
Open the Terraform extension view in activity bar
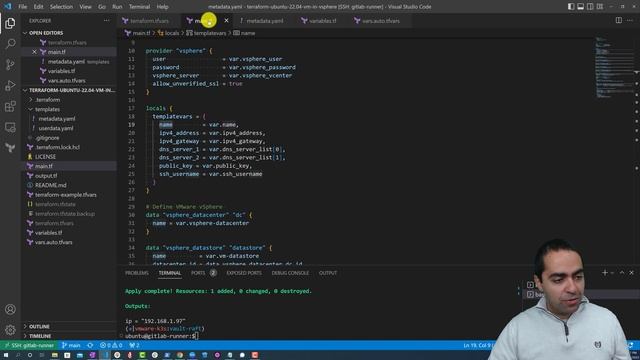point(10,148)
